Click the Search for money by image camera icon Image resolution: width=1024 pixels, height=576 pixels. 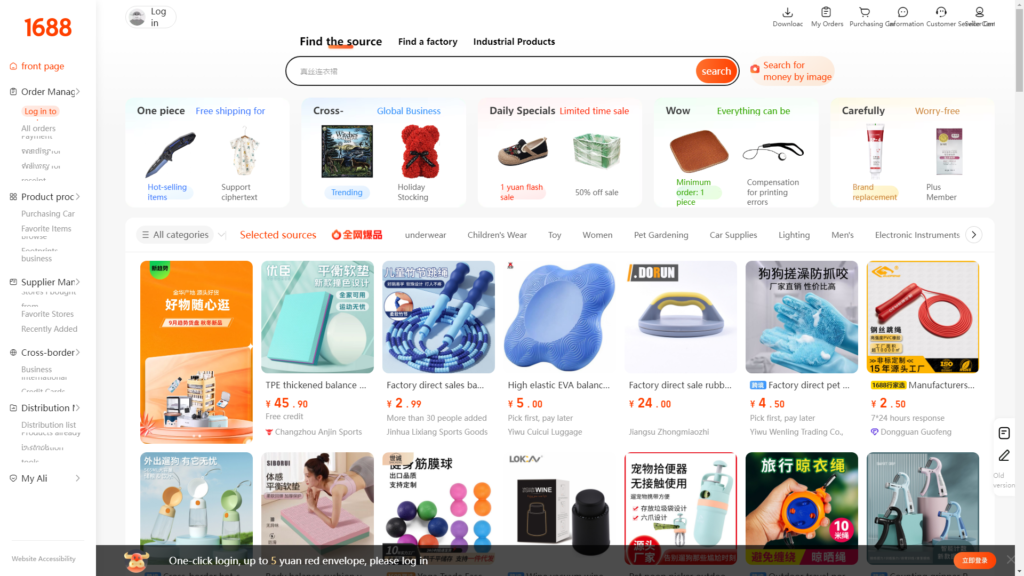point(755,69)
